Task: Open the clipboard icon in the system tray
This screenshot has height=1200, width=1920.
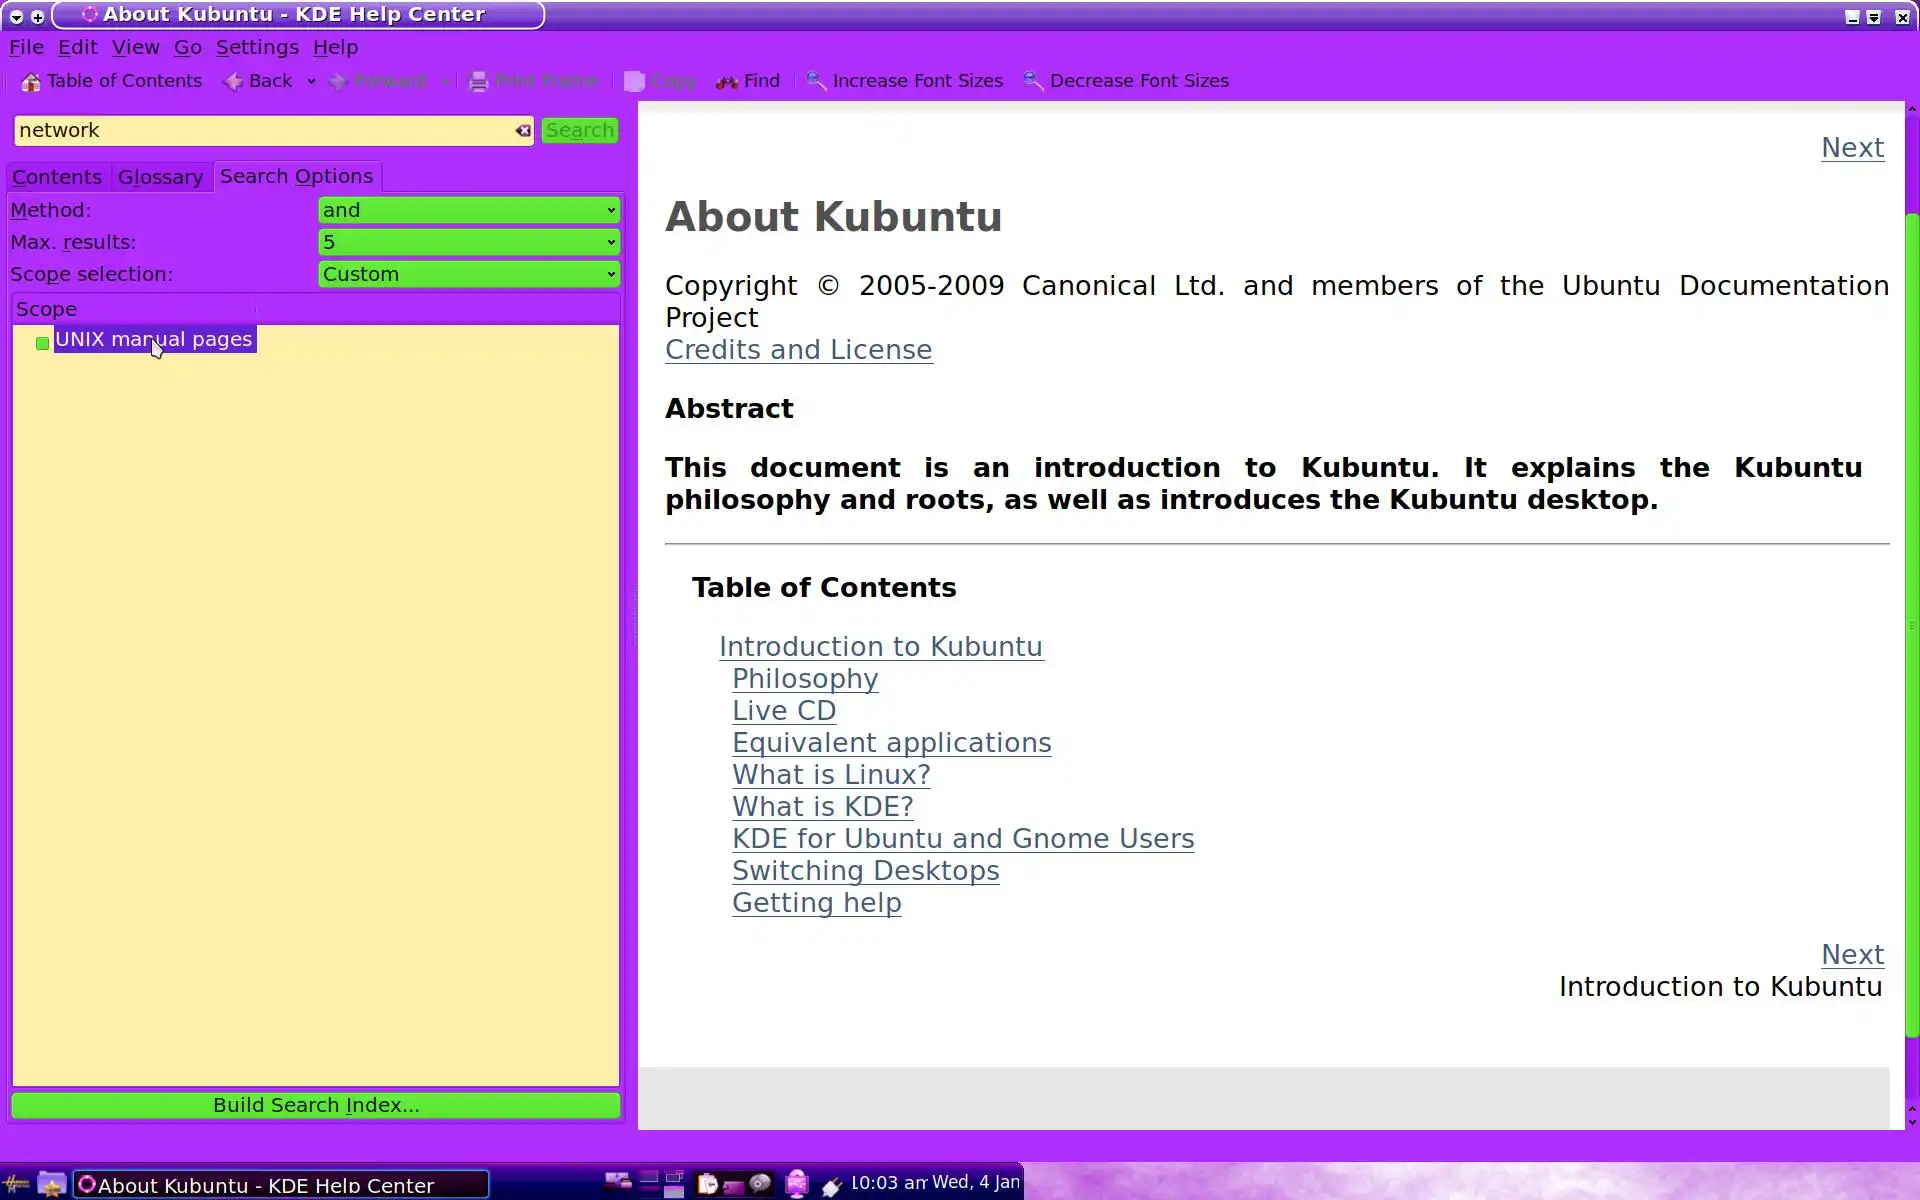Action: 708,1184
